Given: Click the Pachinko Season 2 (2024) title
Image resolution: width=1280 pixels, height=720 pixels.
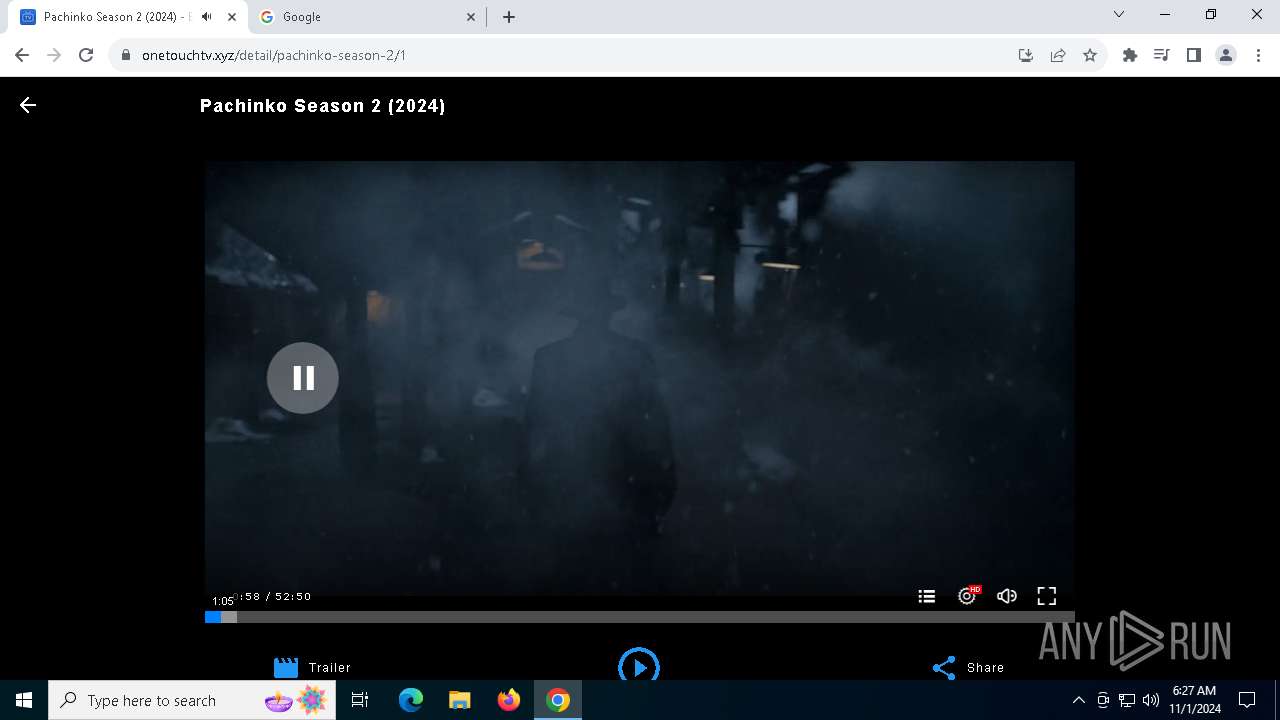Looking at the screenshot, I should [x=323, y=106].
